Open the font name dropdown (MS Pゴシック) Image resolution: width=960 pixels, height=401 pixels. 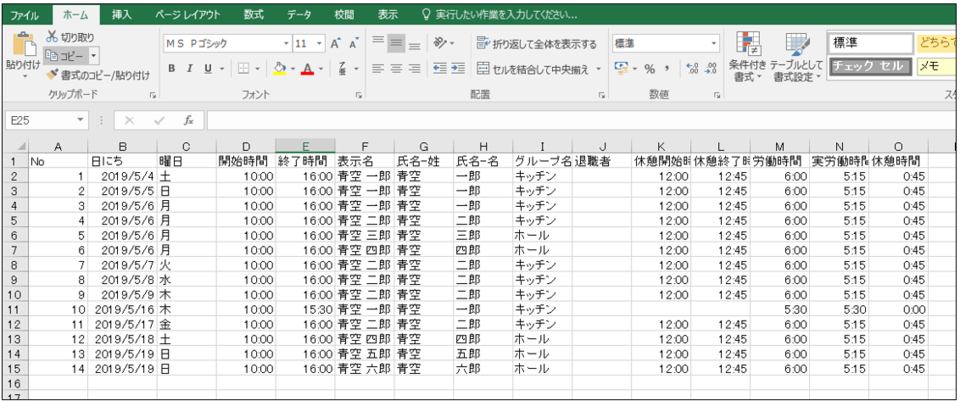[x=287, y=43]
